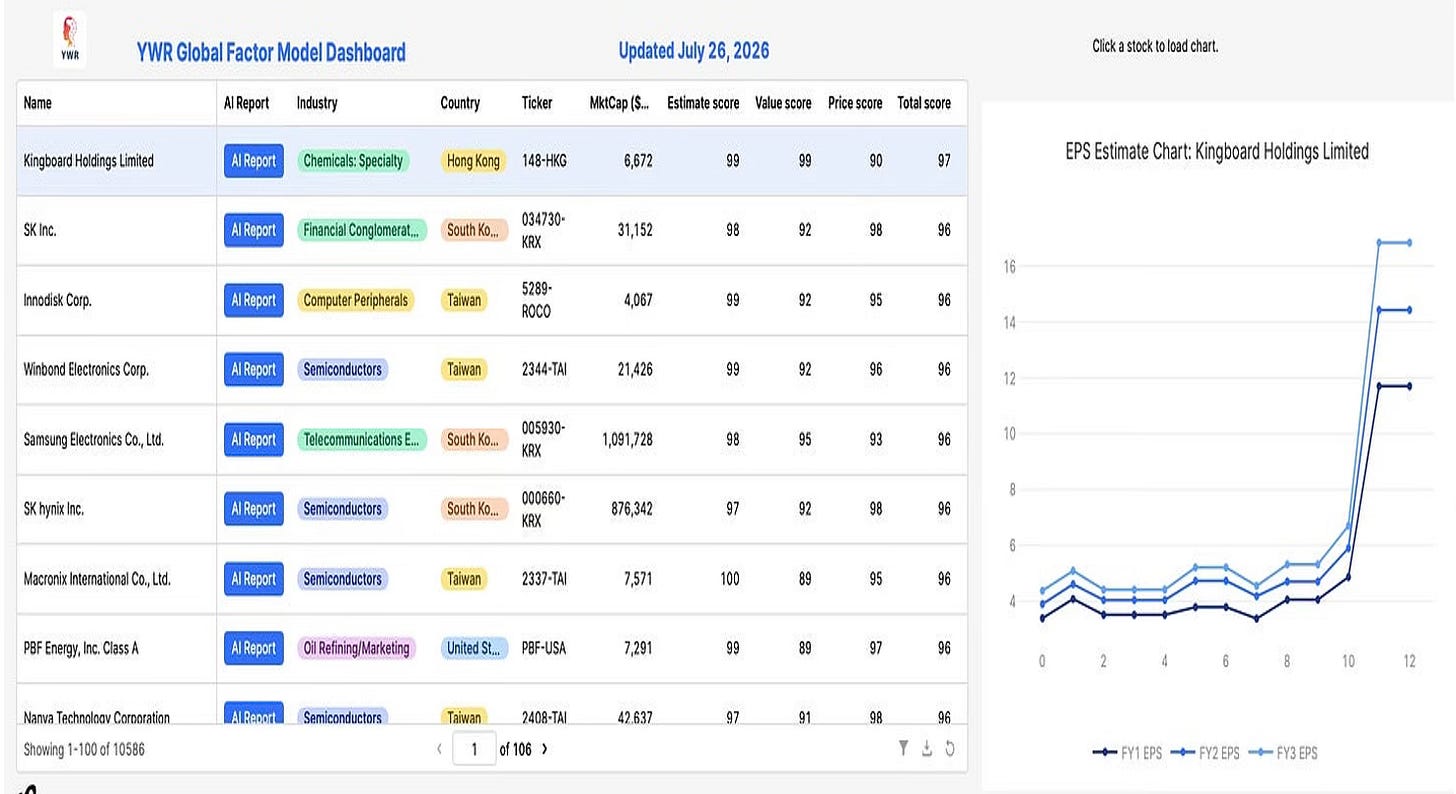This screenshot has height=794, width=1456.
Task: Click the Industry column header
Action: tap(317, 103)
